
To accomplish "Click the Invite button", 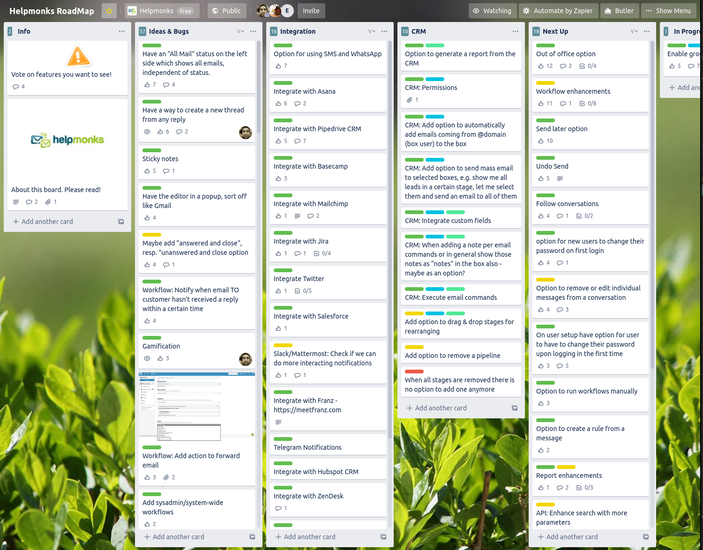I will pos(311,11).
